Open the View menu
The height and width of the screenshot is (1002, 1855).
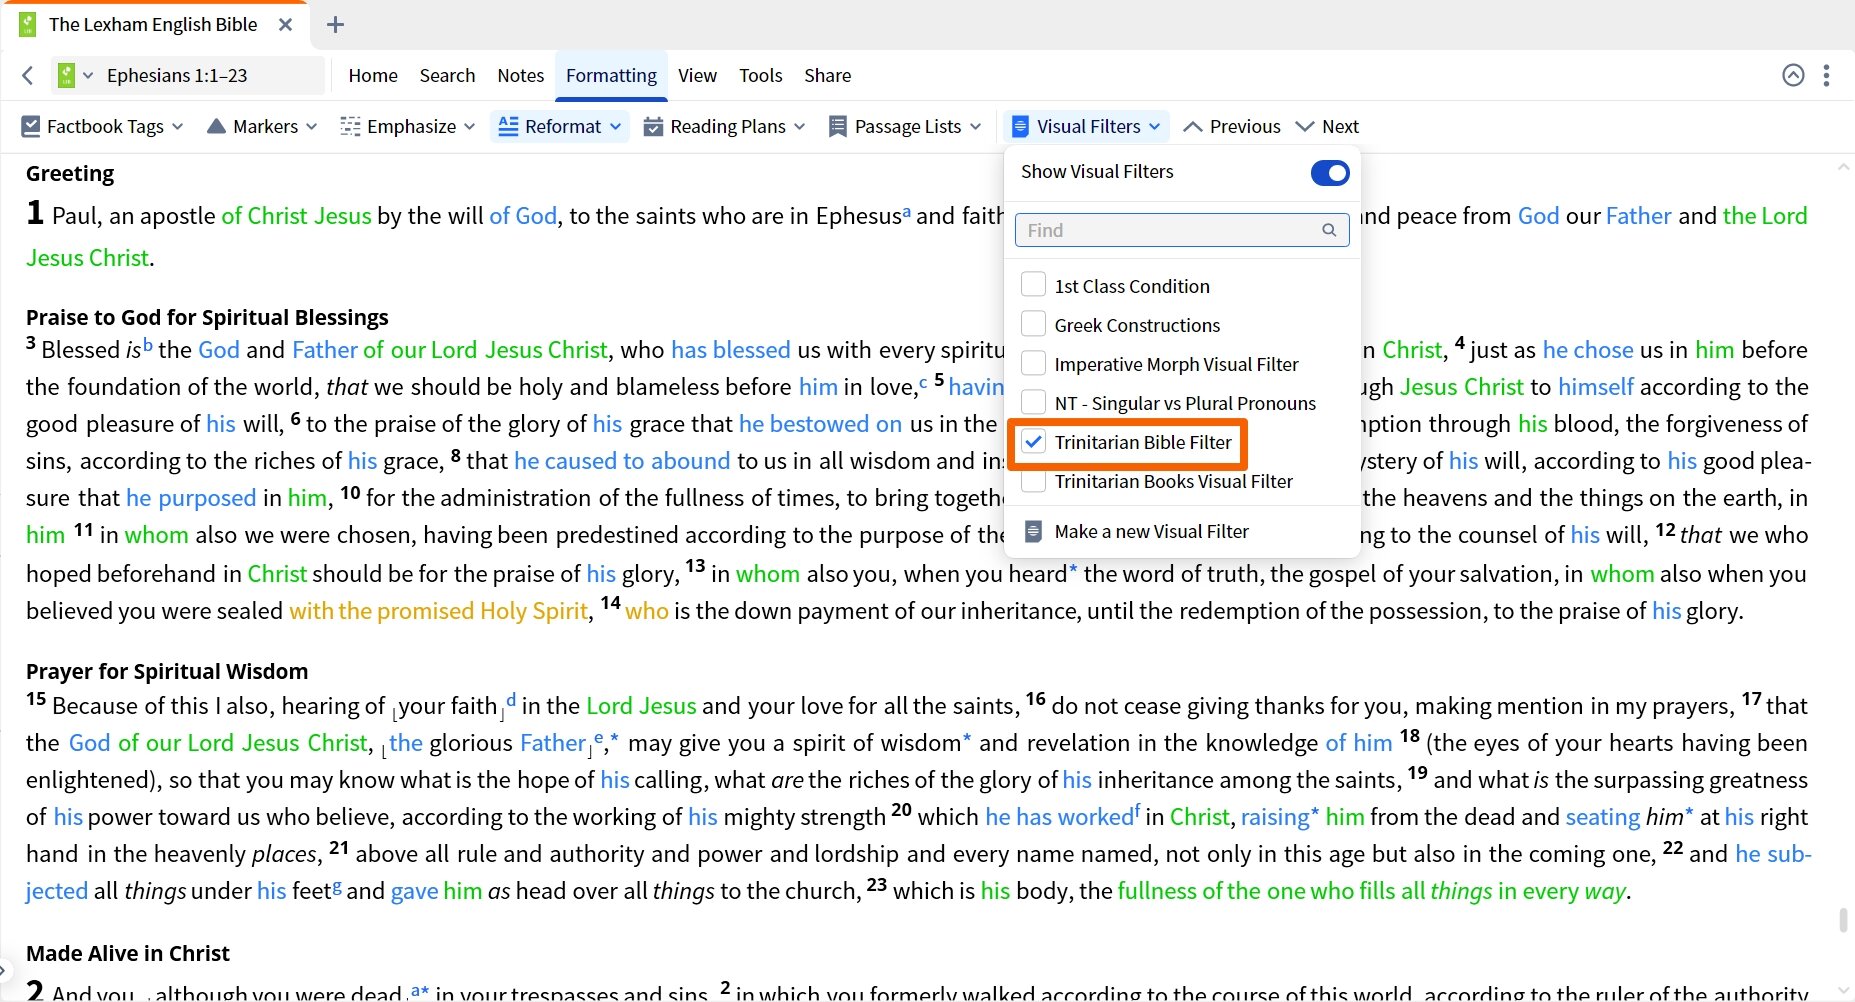697,76
